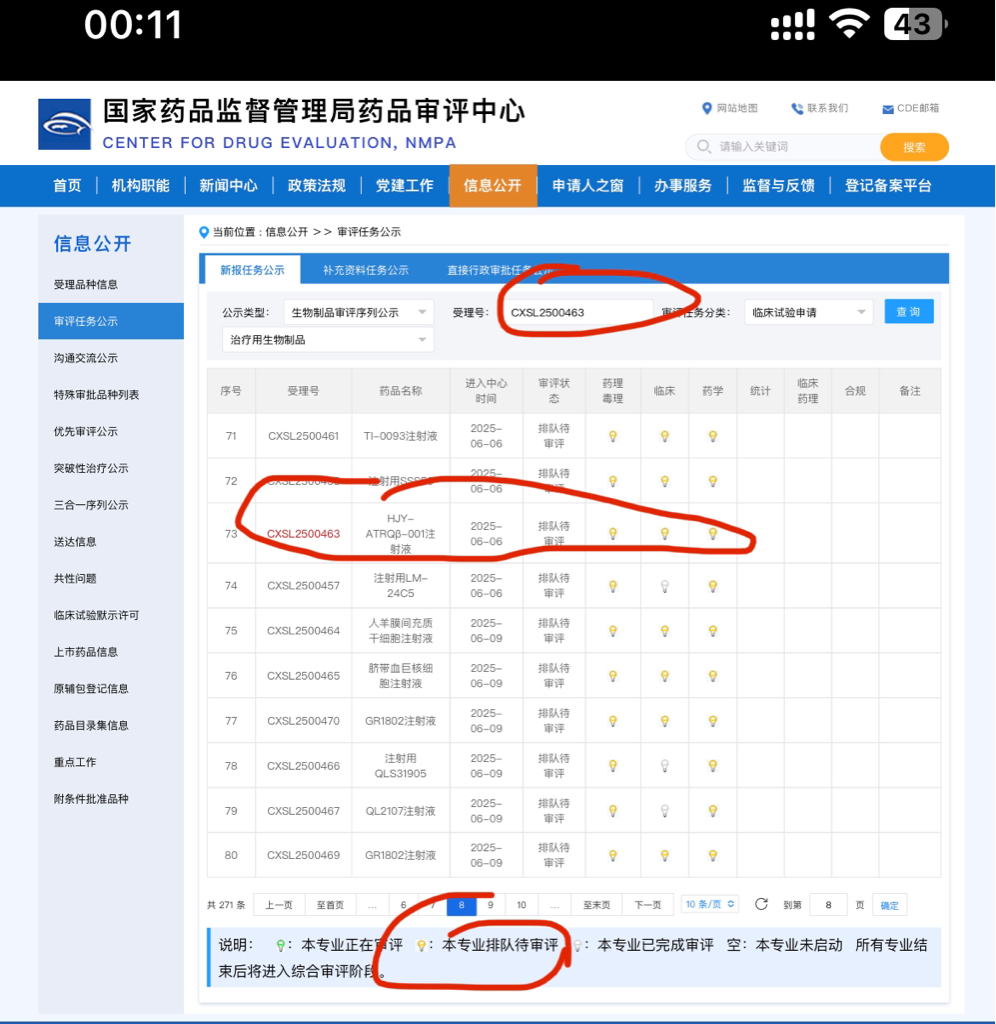Click the grey 临床 bulb for CXSL2500457

click(x=664, y=586)
